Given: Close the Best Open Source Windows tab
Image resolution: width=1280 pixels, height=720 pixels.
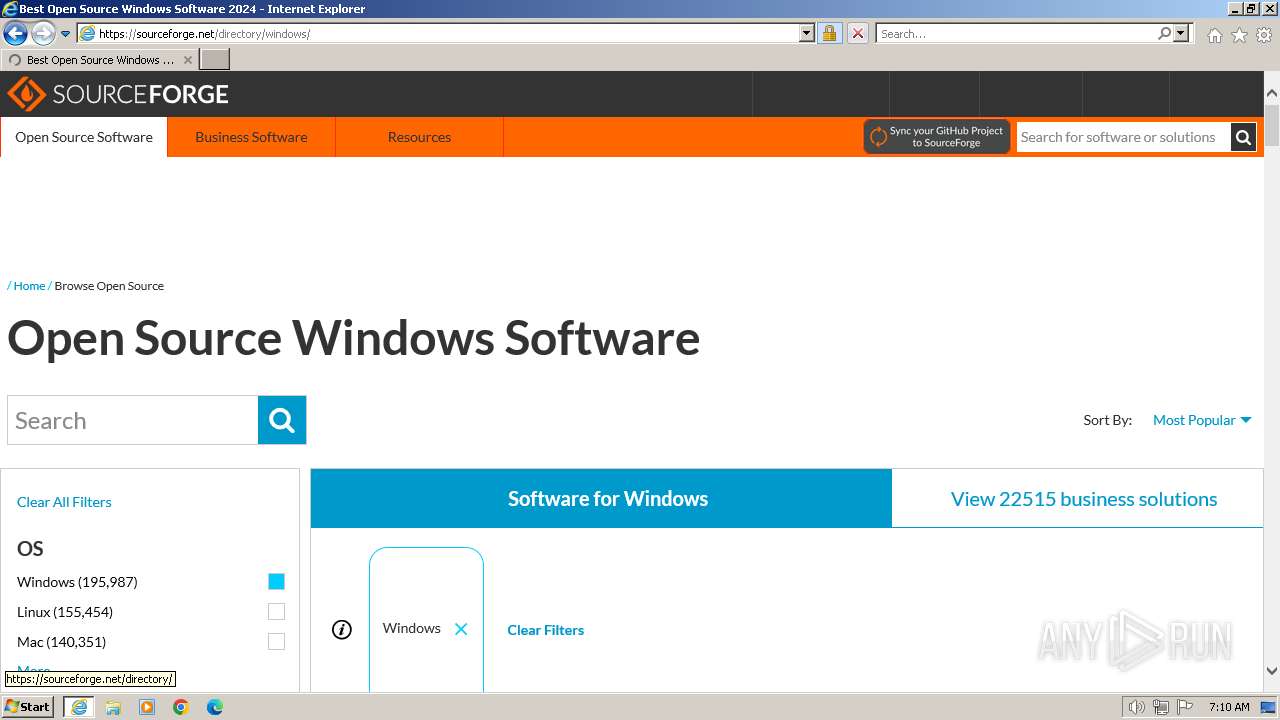Looking at the screenshot, I should 187,60.
